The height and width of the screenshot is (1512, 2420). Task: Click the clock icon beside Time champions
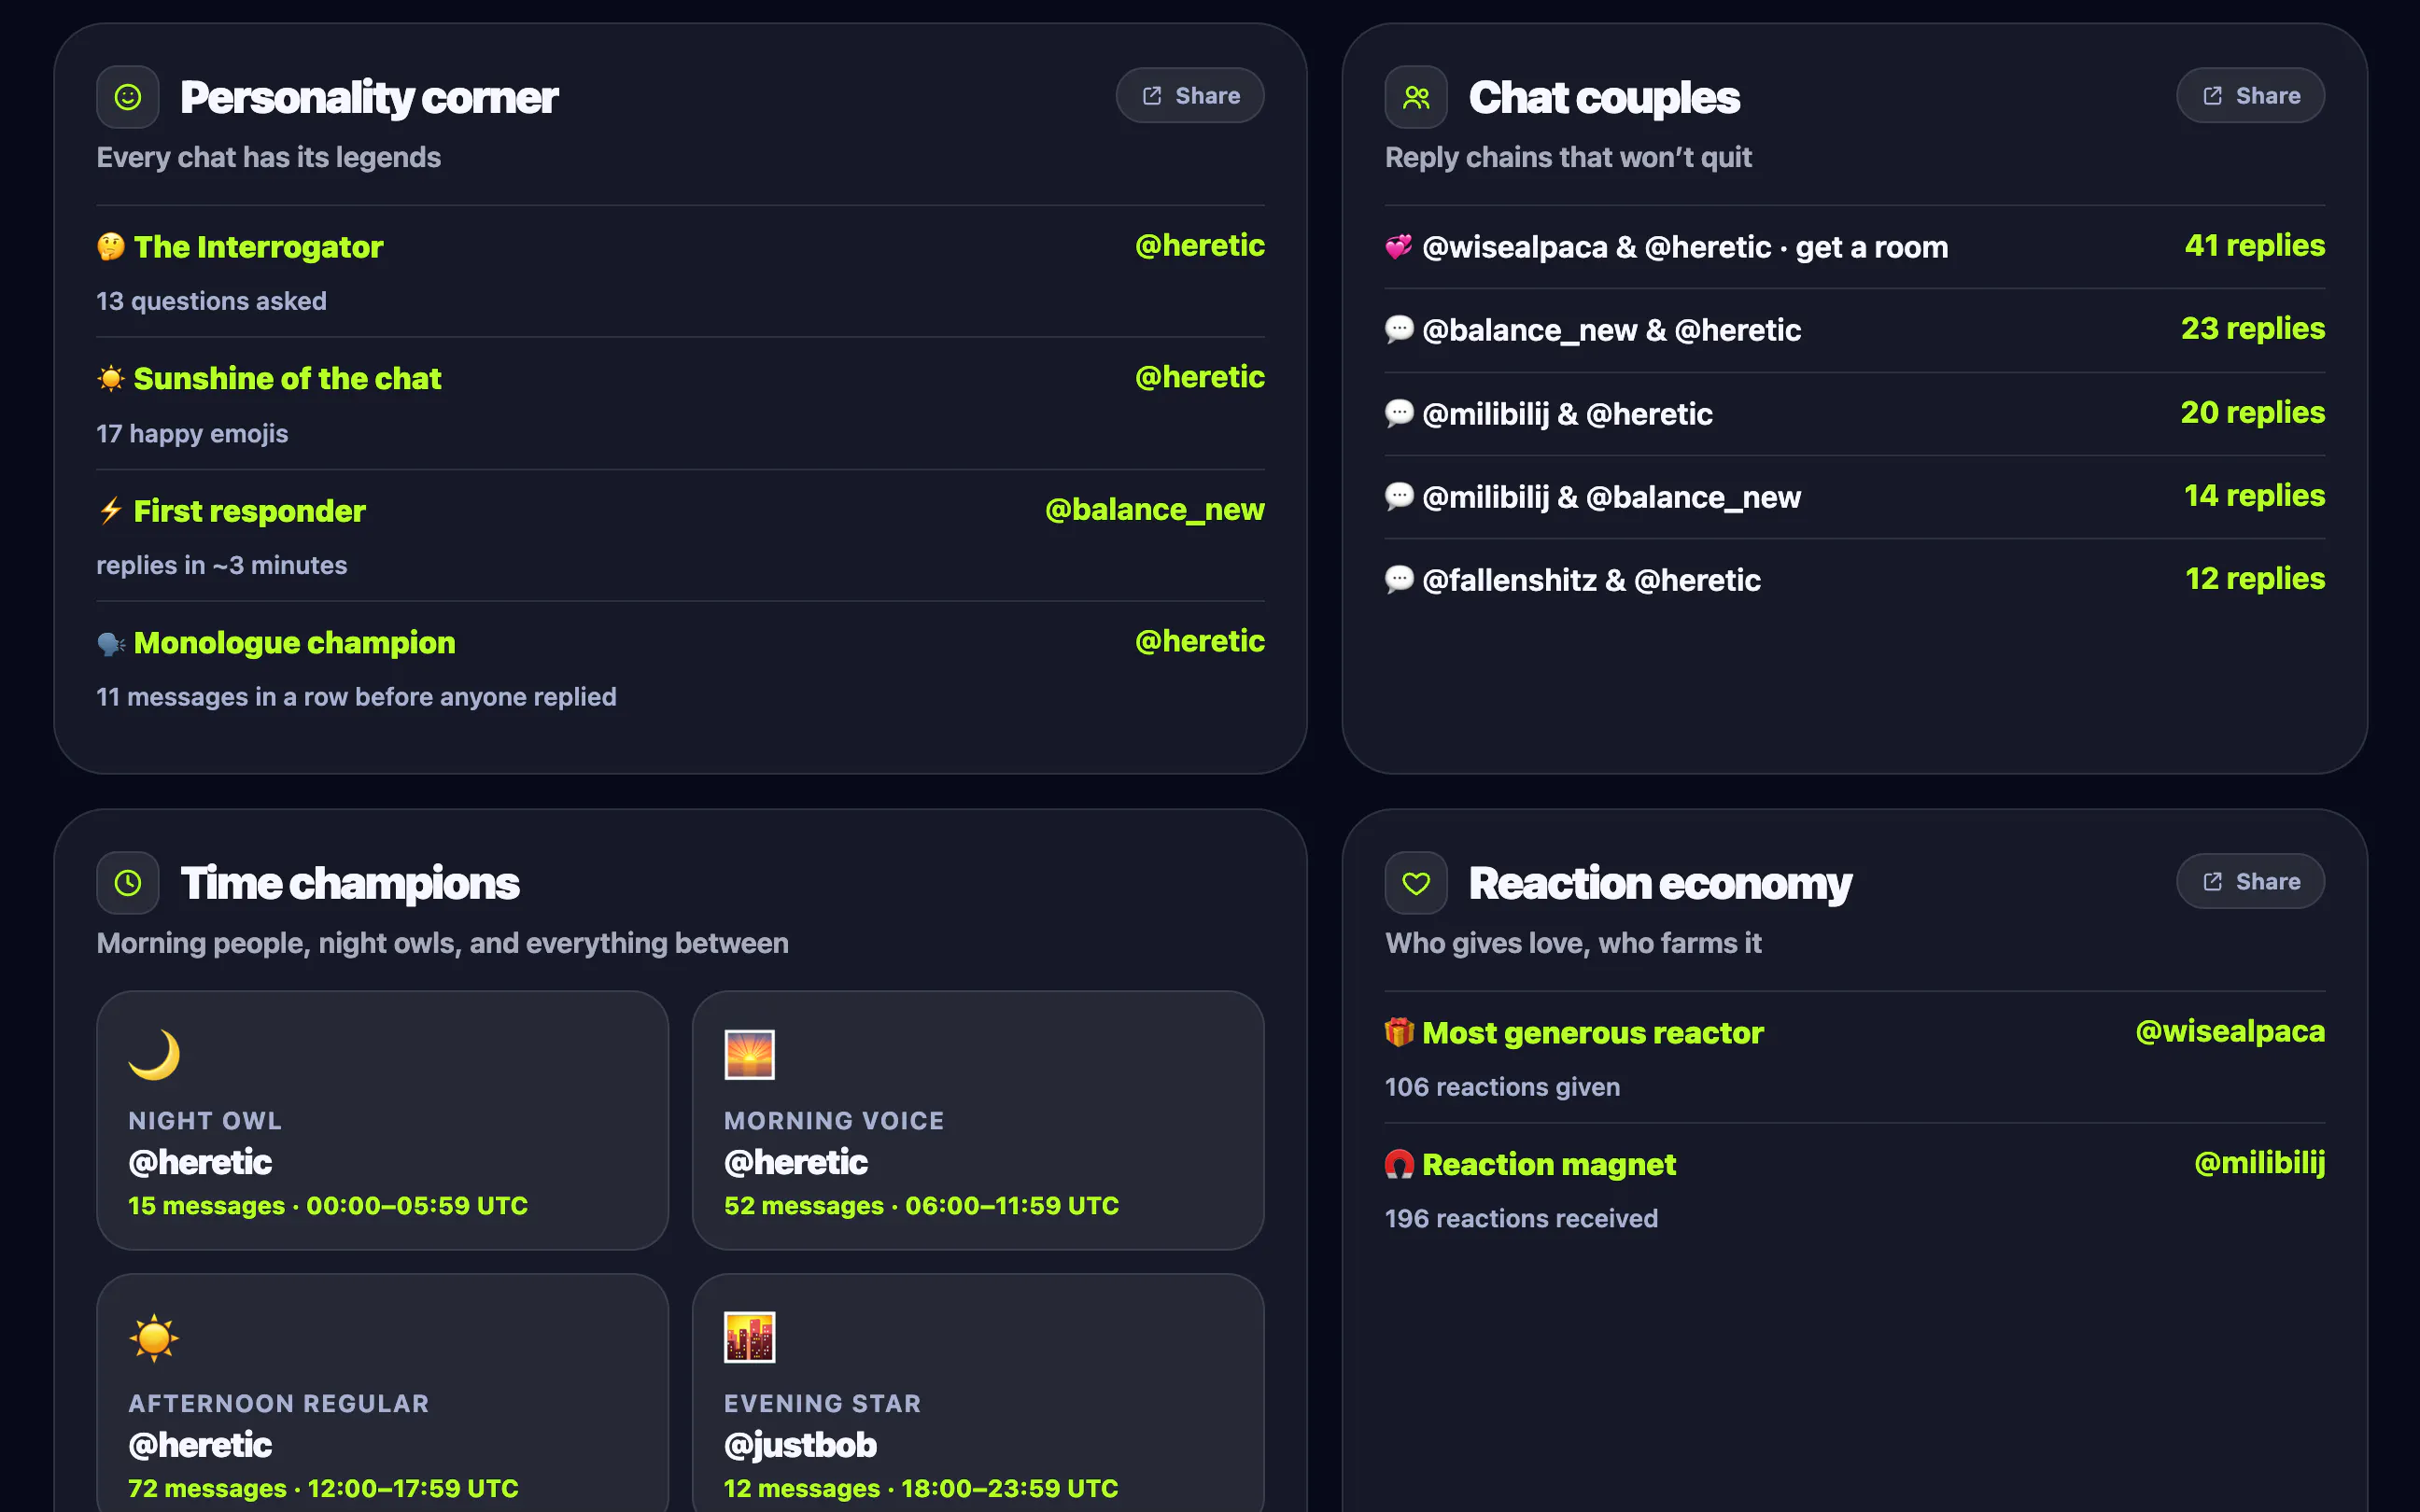[x=127, y=883]
